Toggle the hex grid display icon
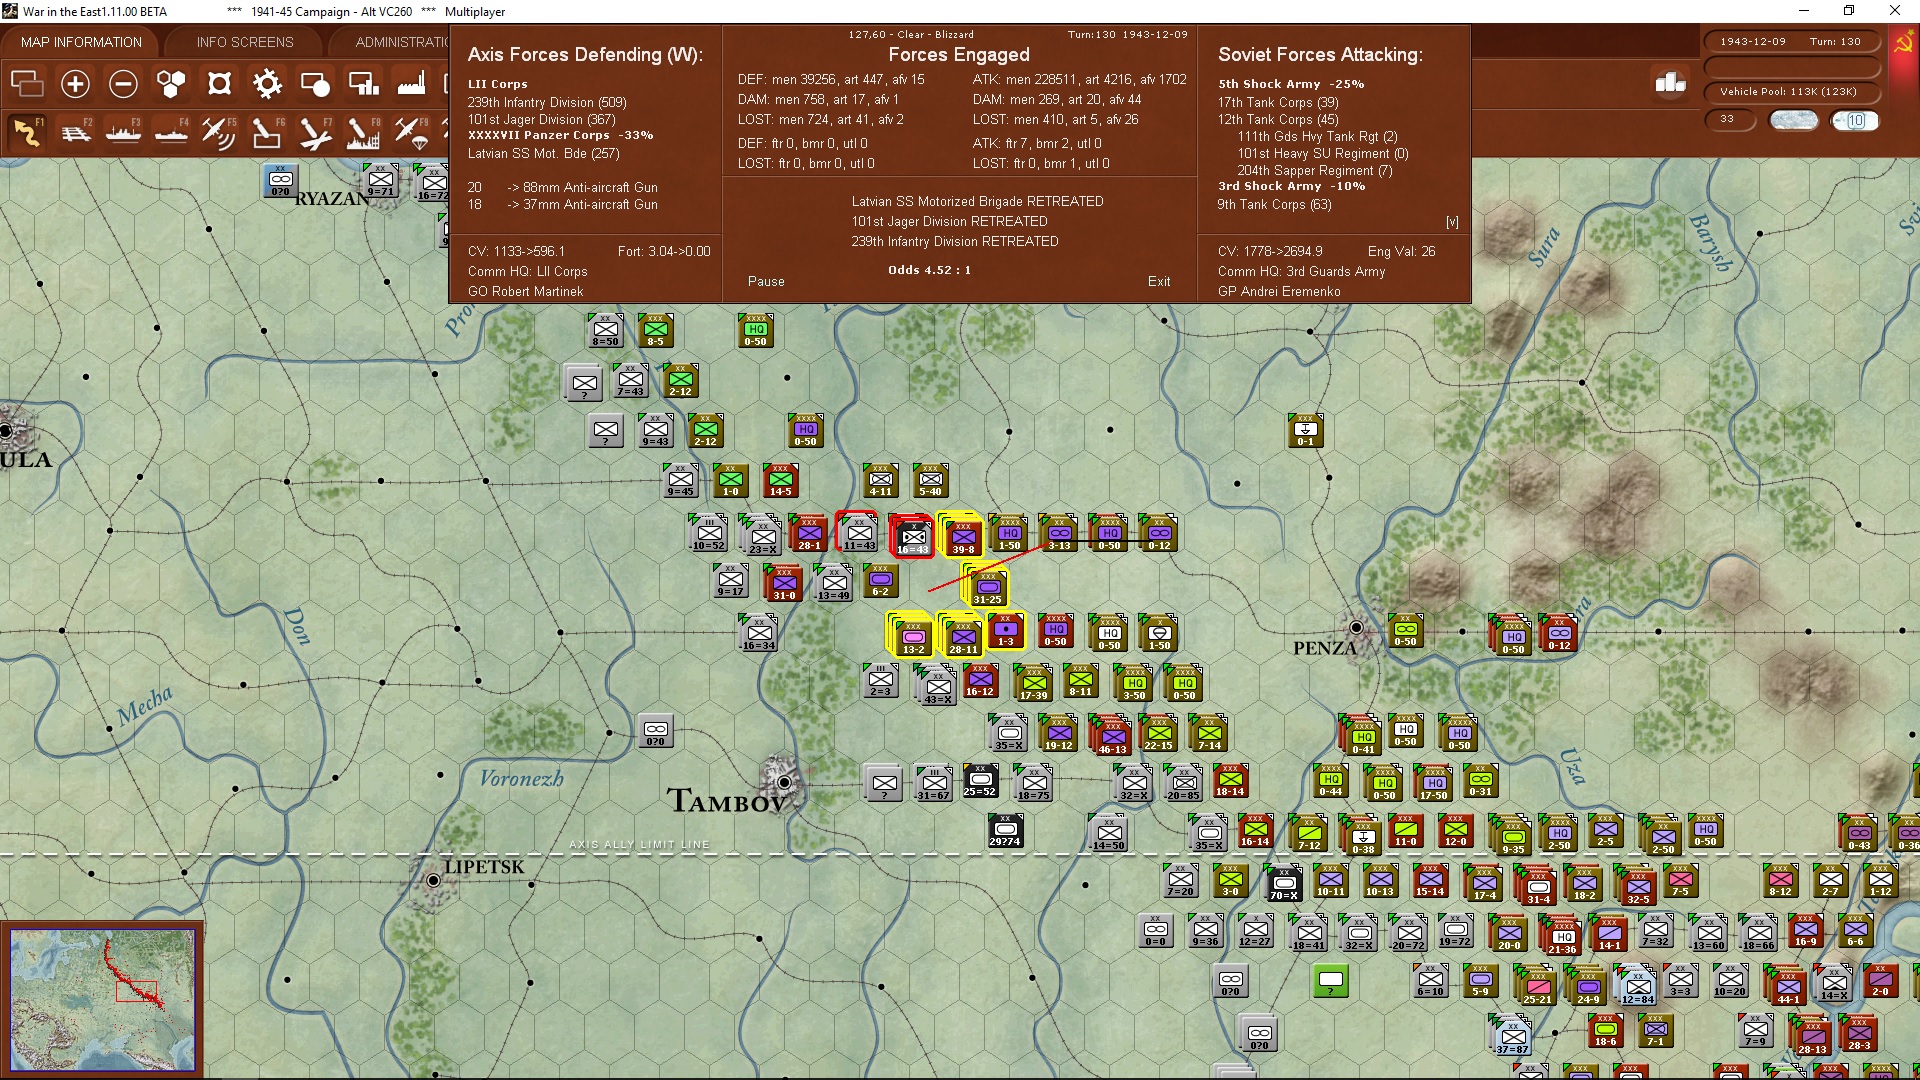 click(171, 84)
